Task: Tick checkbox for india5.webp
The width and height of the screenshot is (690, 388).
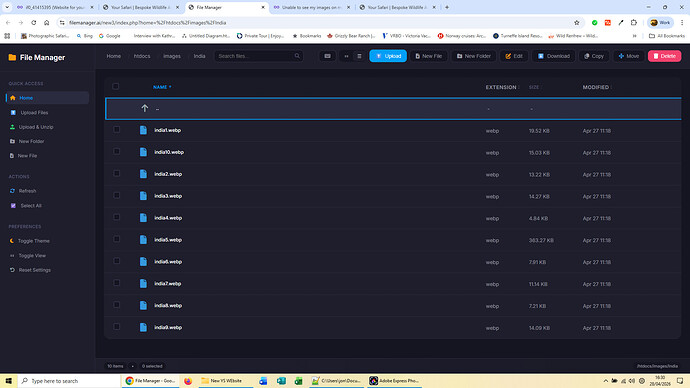Action: [x=116, y=239]
